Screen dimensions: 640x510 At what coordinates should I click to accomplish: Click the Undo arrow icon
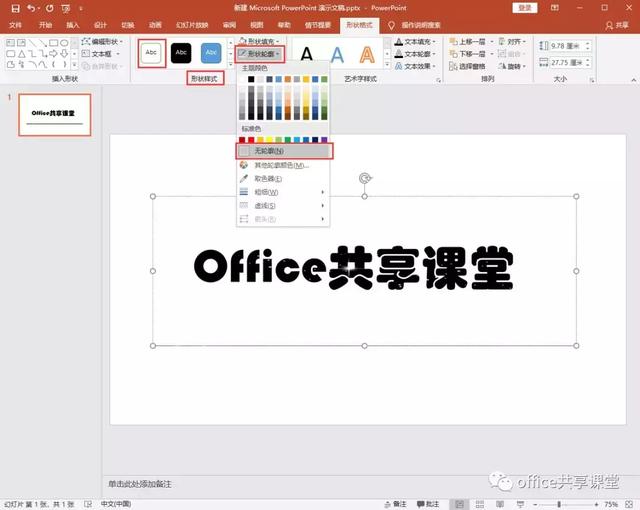coord(31,8)
